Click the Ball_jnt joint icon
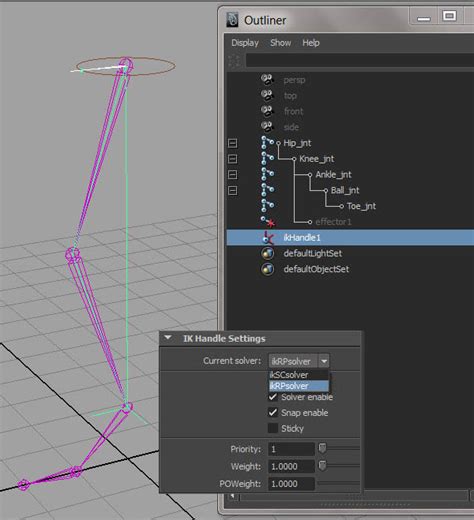The width and height of the screenshot is (474, 520). [267, 190]
